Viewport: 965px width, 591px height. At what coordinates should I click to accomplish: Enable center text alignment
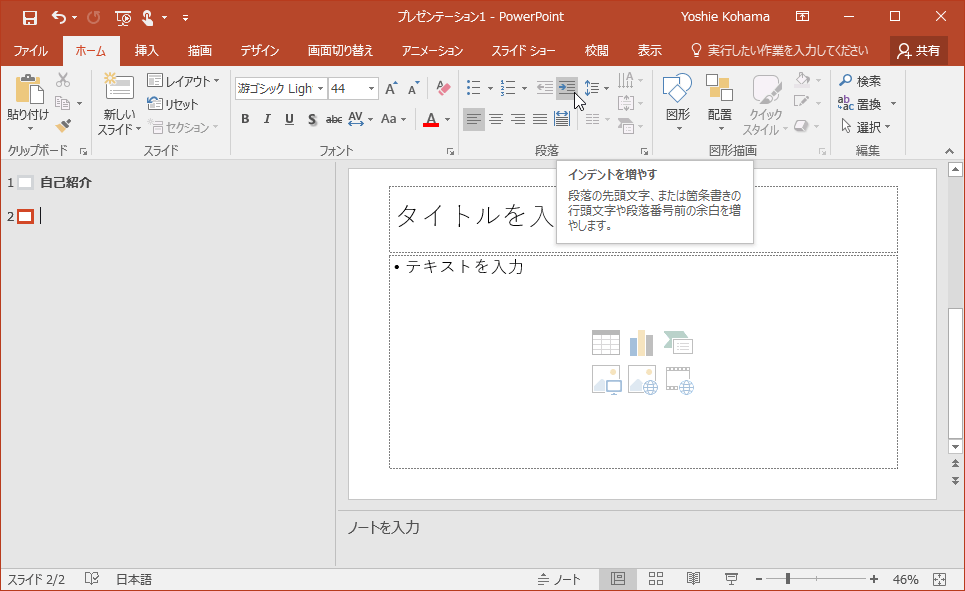click(496, 119)
